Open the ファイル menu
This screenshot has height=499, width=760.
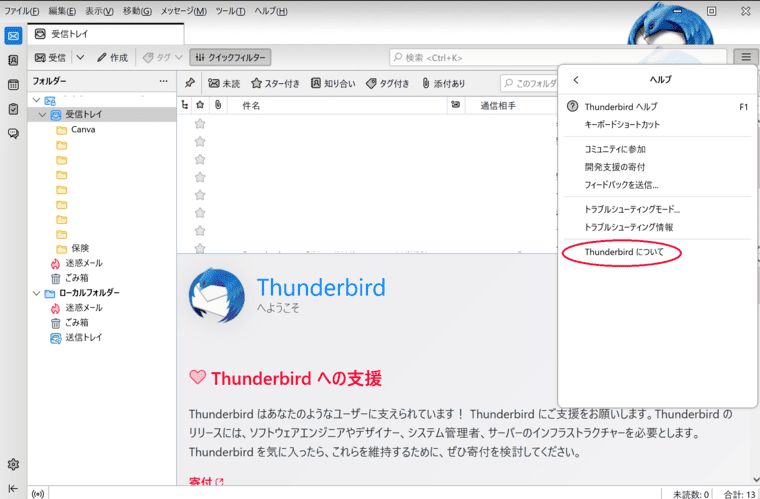[22, 11]
